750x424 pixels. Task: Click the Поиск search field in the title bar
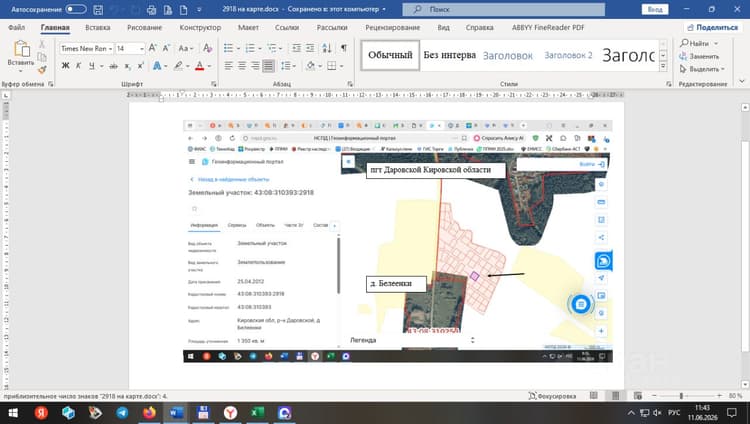pos(503,9)
